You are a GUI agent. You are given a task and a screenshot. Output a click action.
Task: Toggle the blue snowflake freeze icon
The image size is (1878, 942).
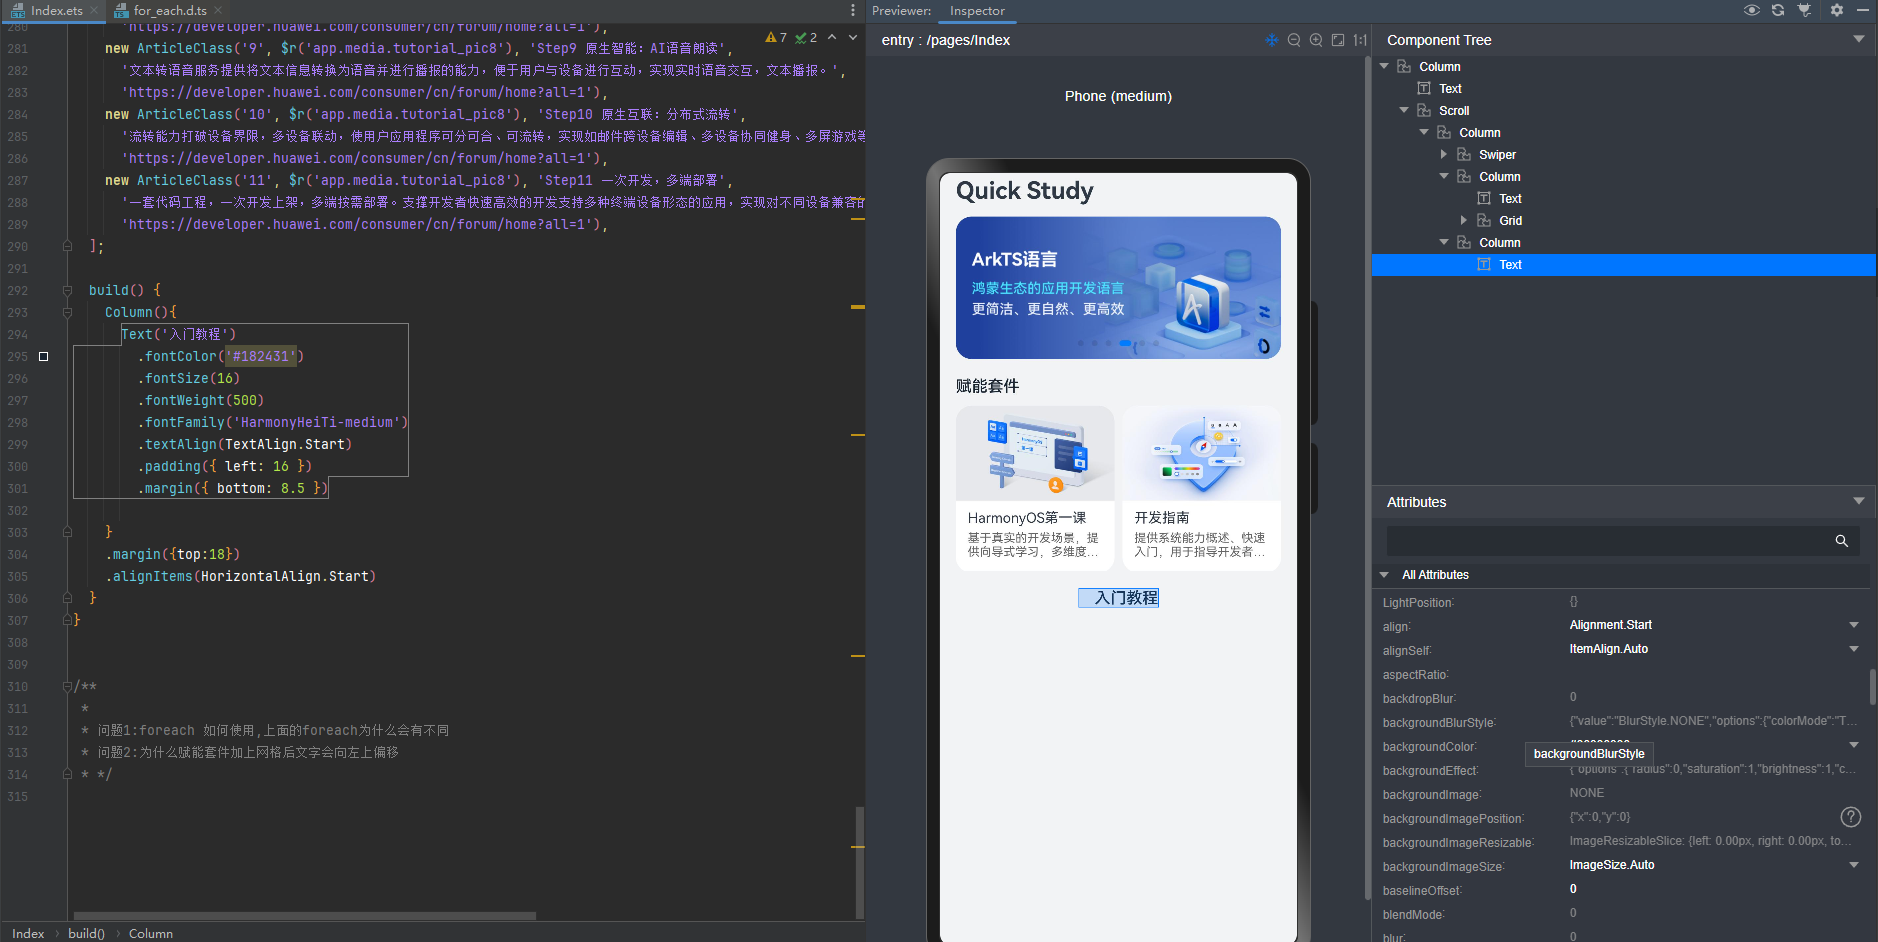[x=1272, y=40]
